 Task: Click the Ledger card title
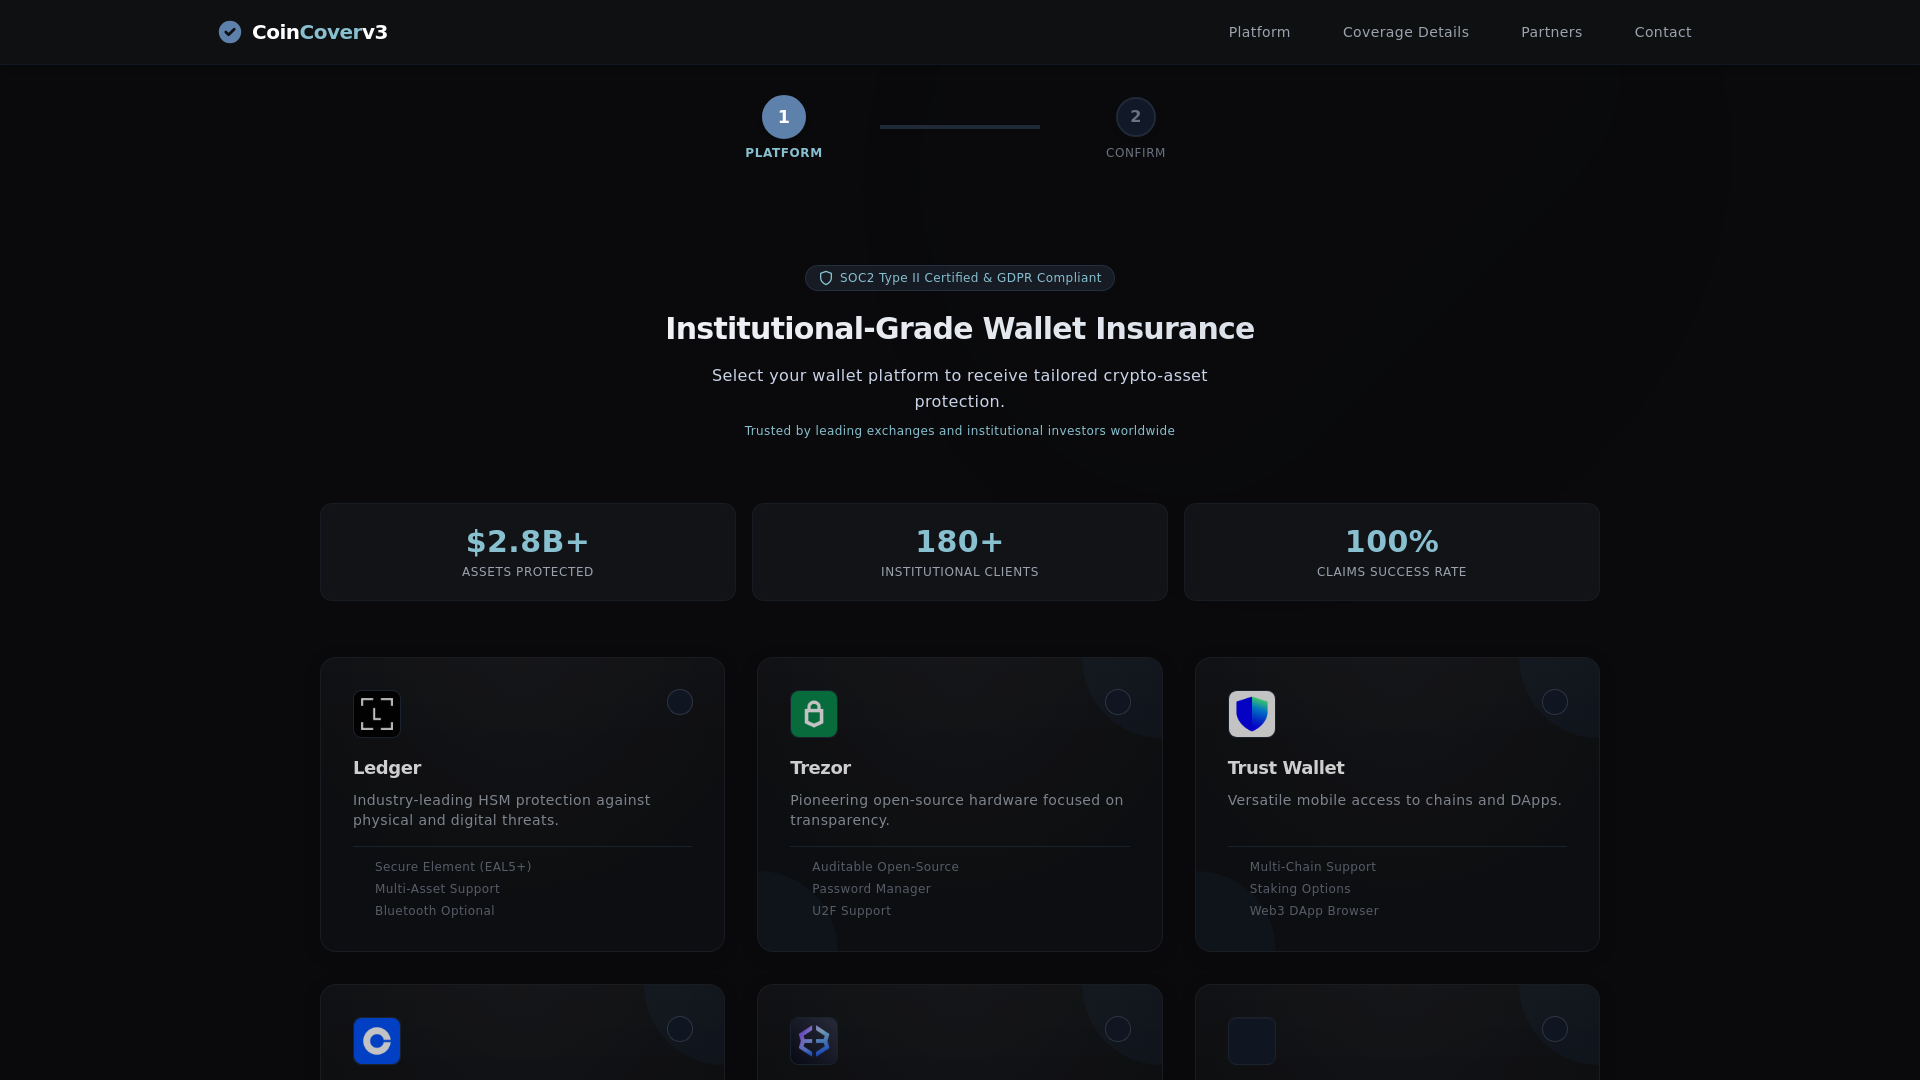coord(387,768)
